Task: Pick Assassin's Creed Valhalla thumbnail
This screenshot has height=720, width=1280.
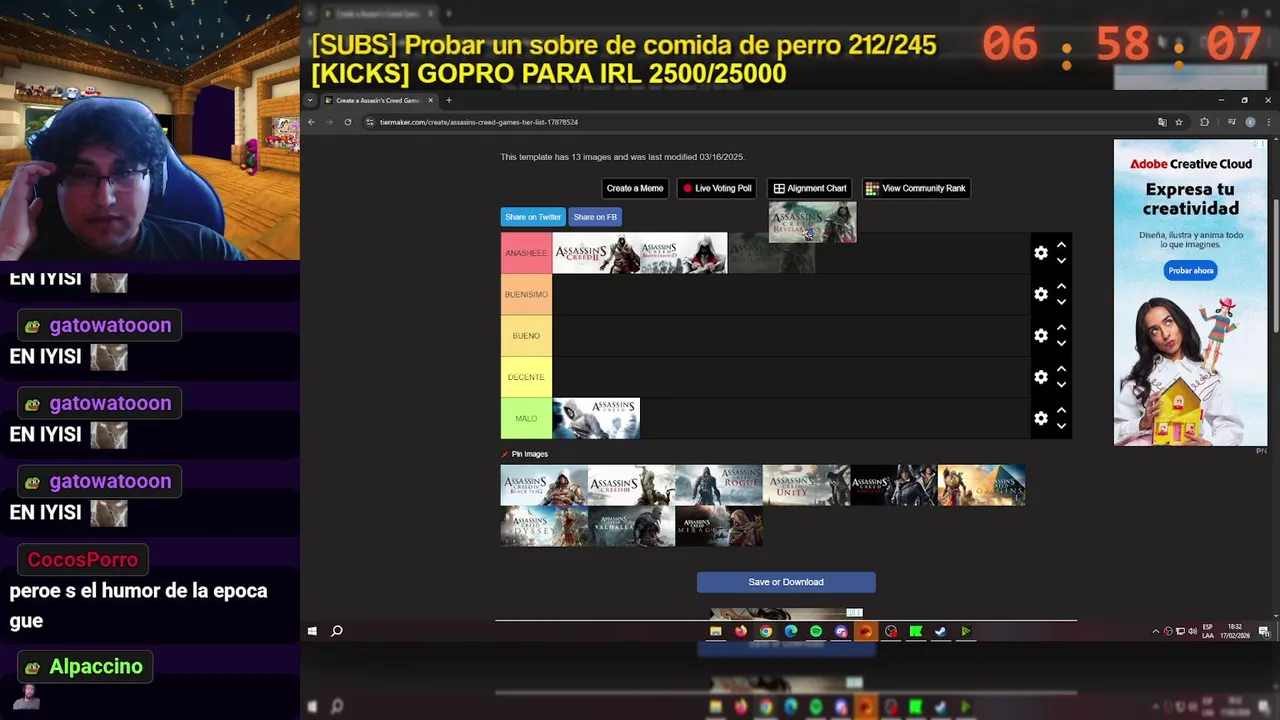Action: [x=631, y=526]
